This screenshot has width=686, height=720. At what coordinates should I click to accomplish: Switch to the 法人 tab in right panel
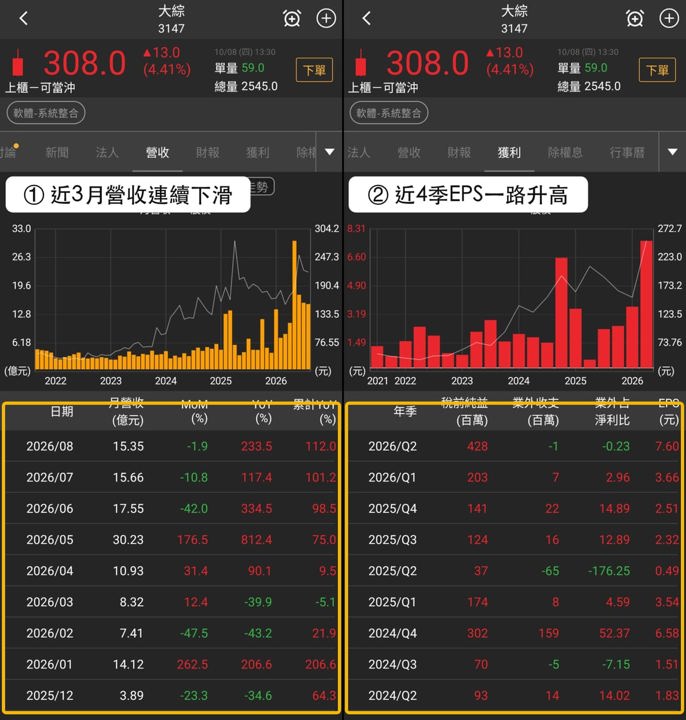359,152
